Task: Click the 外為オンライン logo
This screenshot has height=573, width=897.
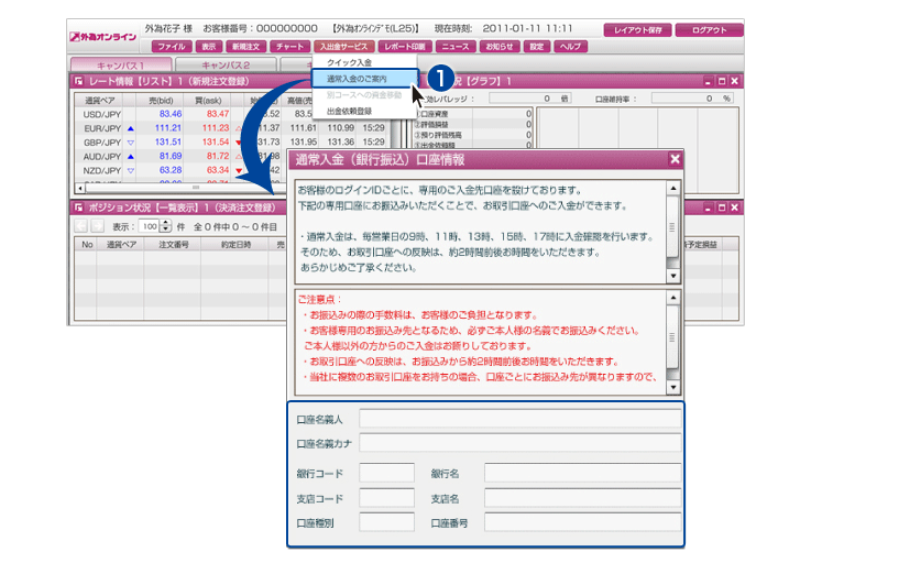Action: click(104, 37)
